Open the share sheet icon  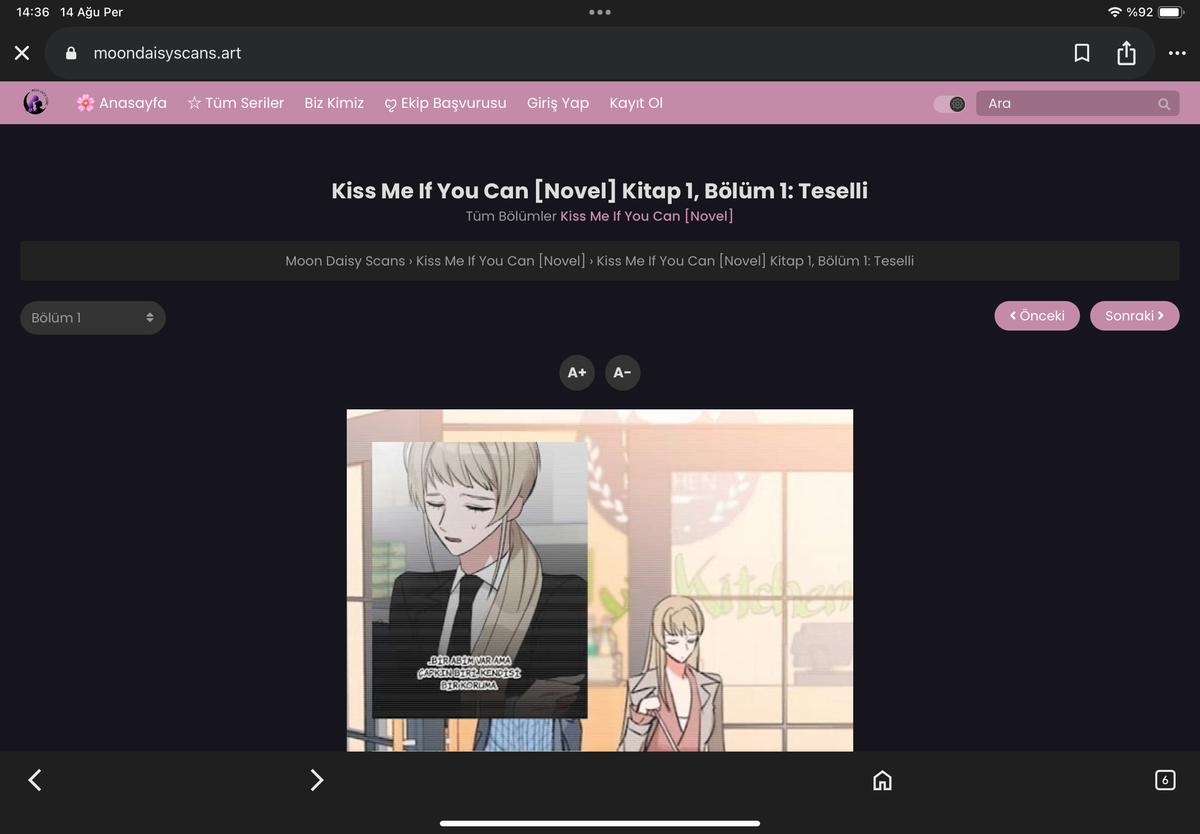1126,52
